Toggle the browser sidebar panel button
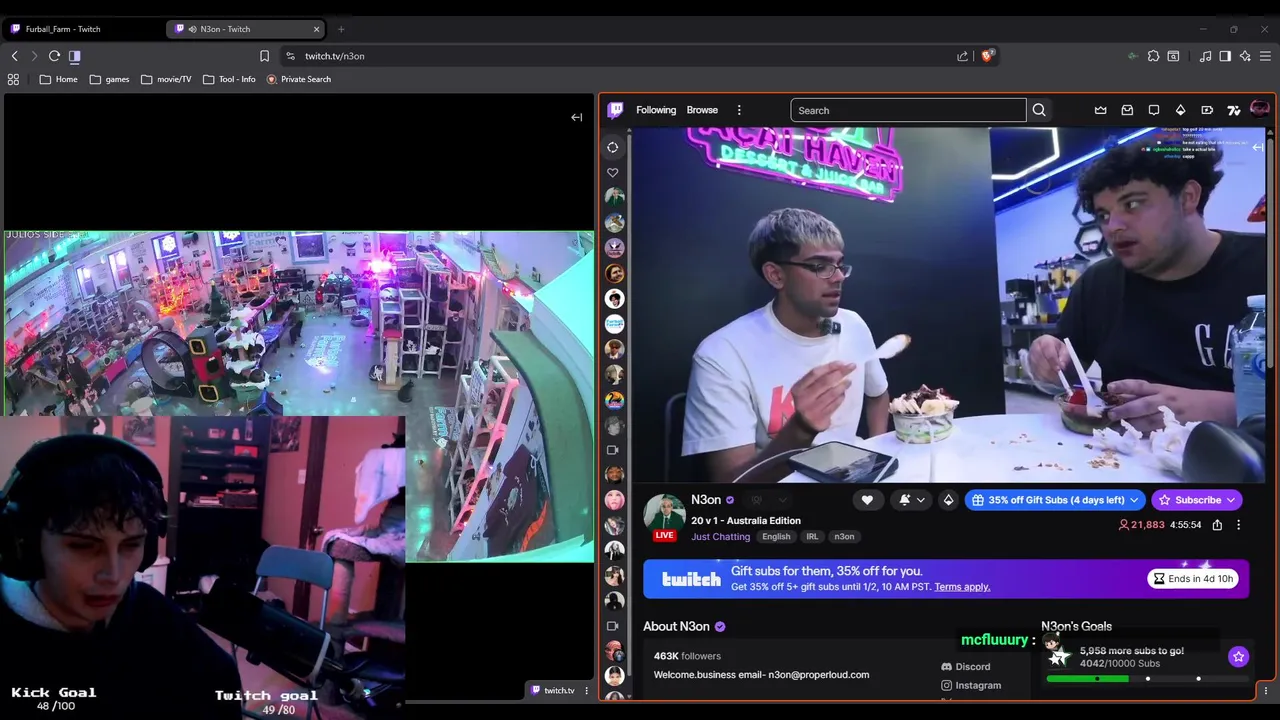This screenshot has height=720, width=1280. 74,56
